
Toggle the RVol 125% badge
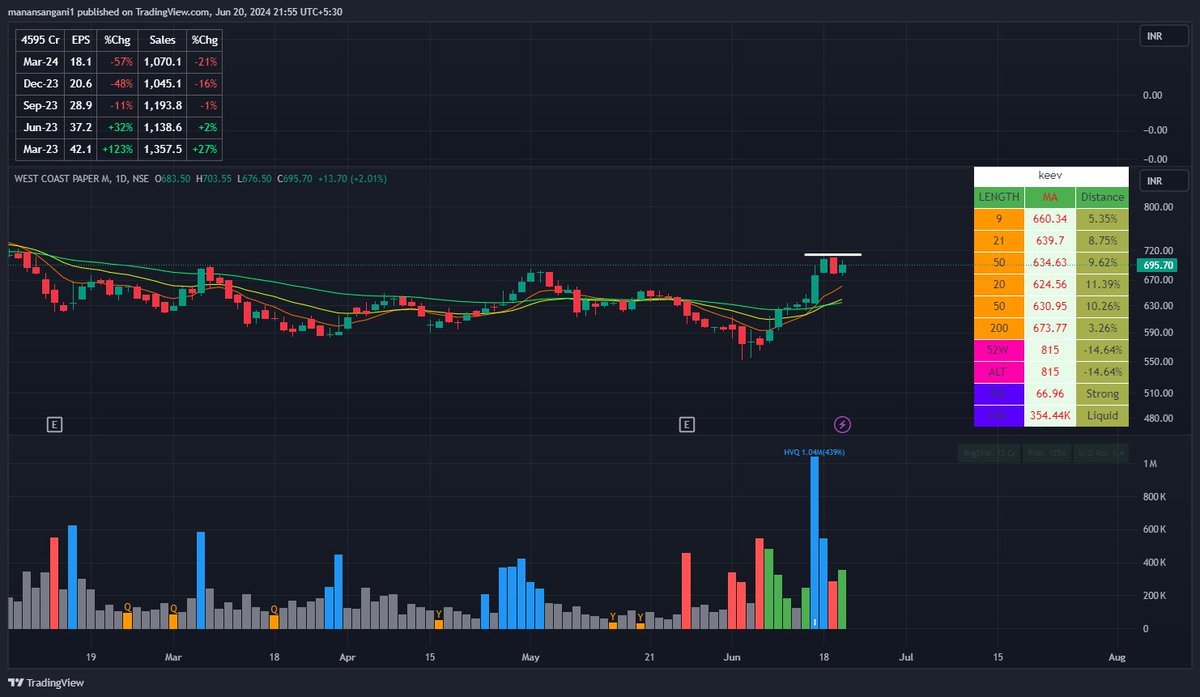[1046, 452]
